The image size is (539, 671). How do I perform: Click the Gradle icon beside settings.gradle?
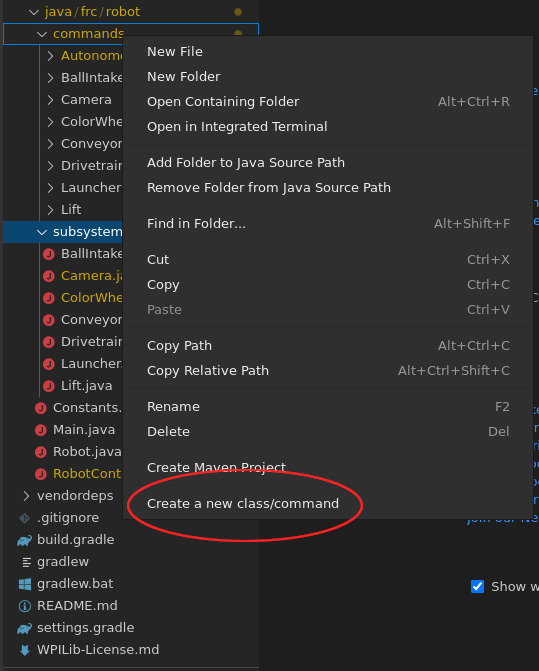point(24,628)
